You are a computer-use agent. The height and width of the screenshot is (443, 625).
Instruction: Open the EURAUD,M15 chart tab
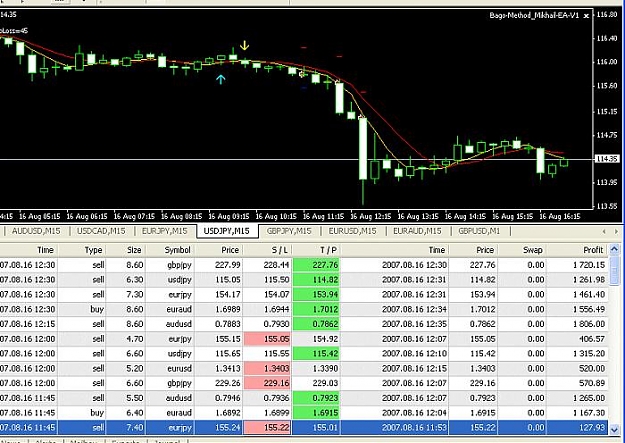417,231
